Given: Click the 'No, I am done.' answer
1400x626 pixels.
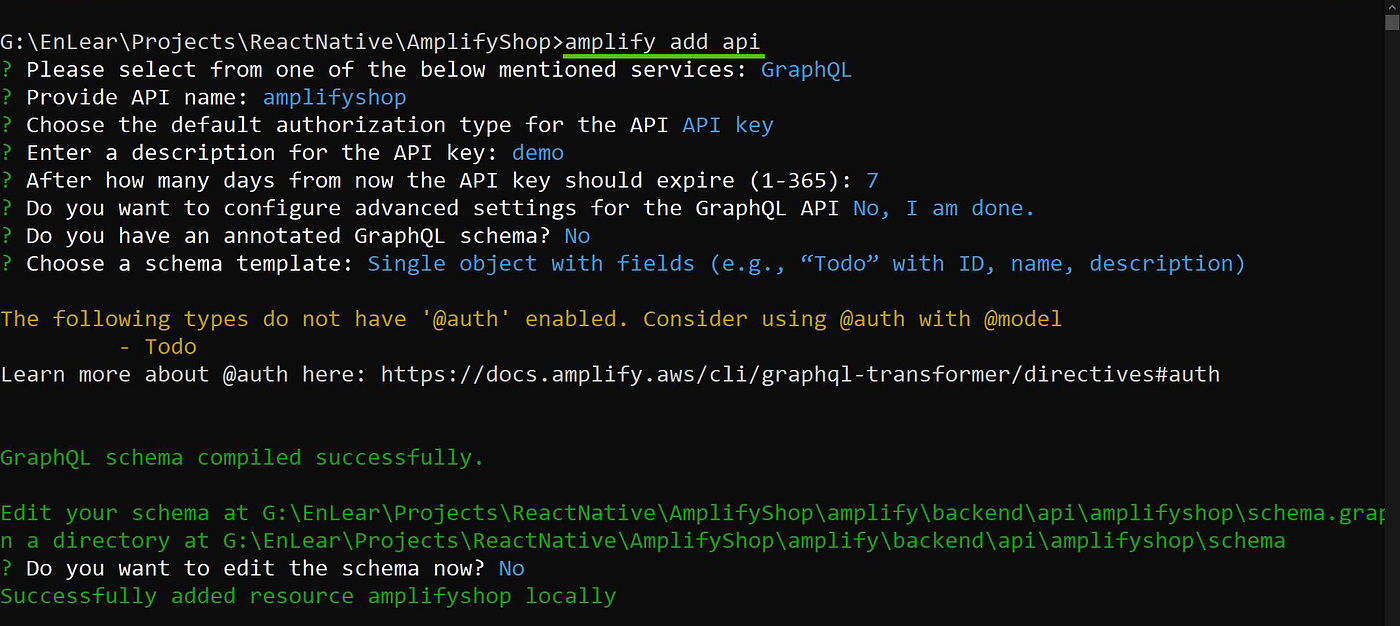Looking at the screenshot, I should [x=944, y=208].
